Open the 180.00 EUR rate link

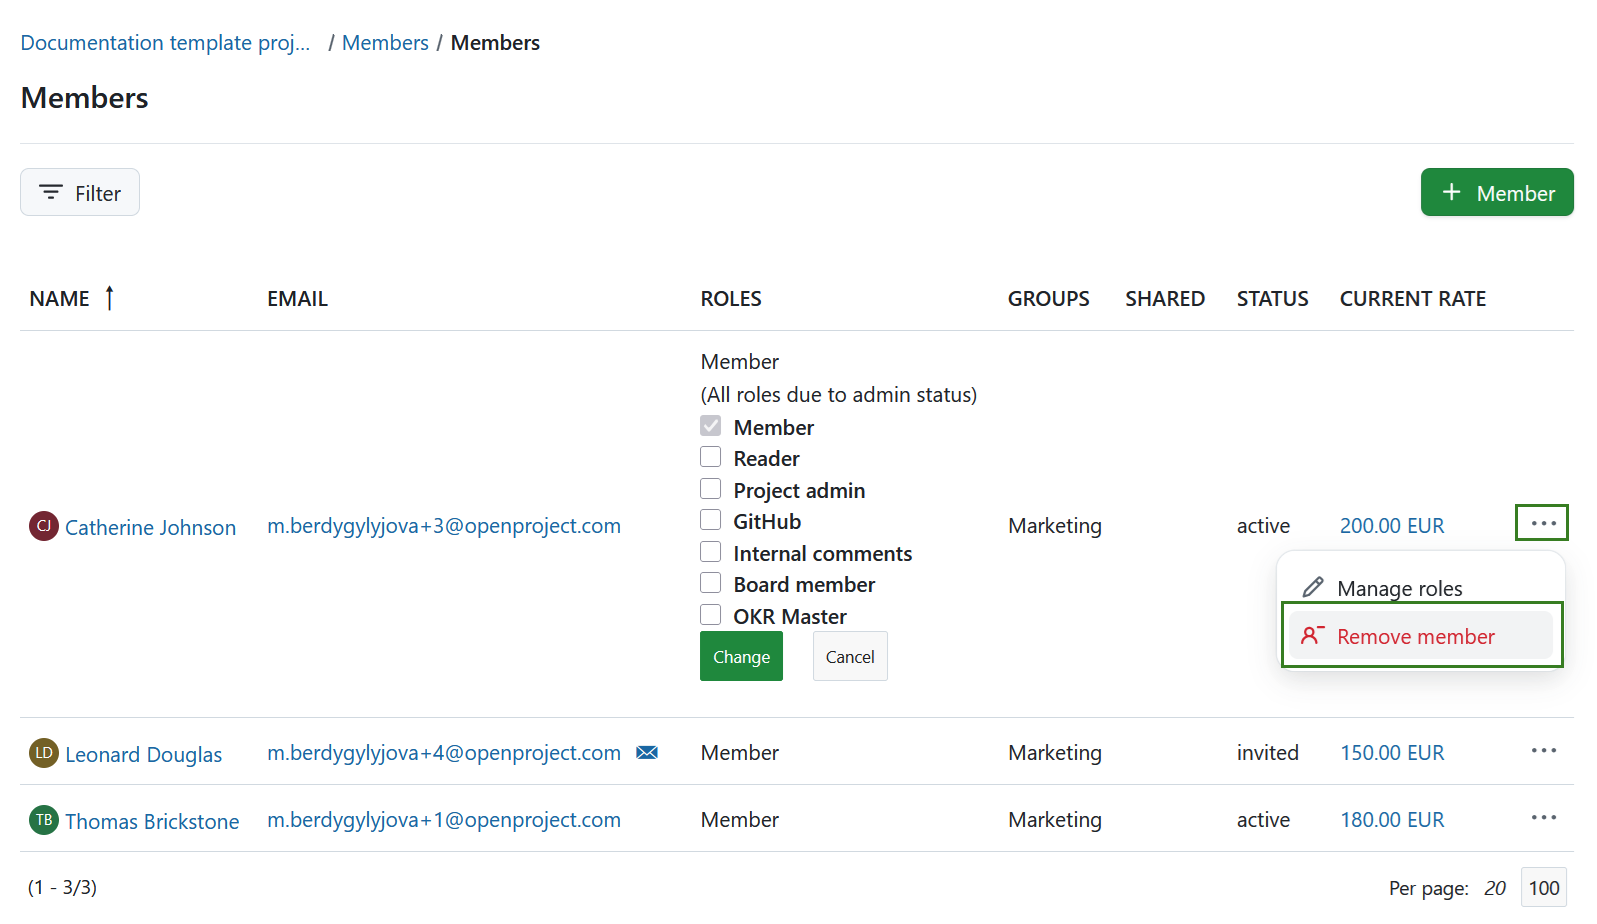[1392, 820]
